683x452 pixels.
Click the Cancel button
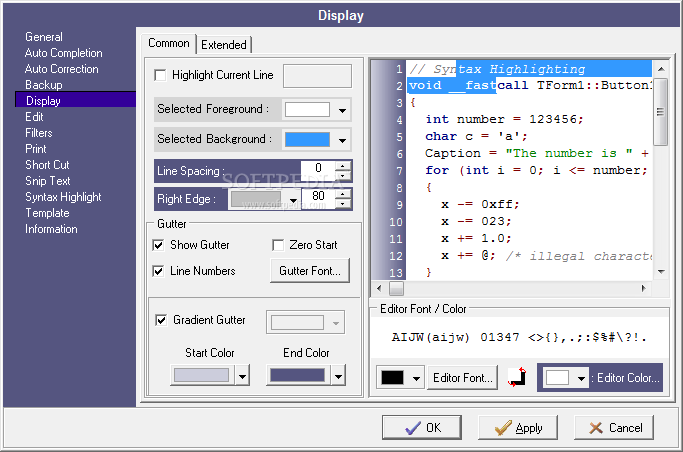[614, 428]
